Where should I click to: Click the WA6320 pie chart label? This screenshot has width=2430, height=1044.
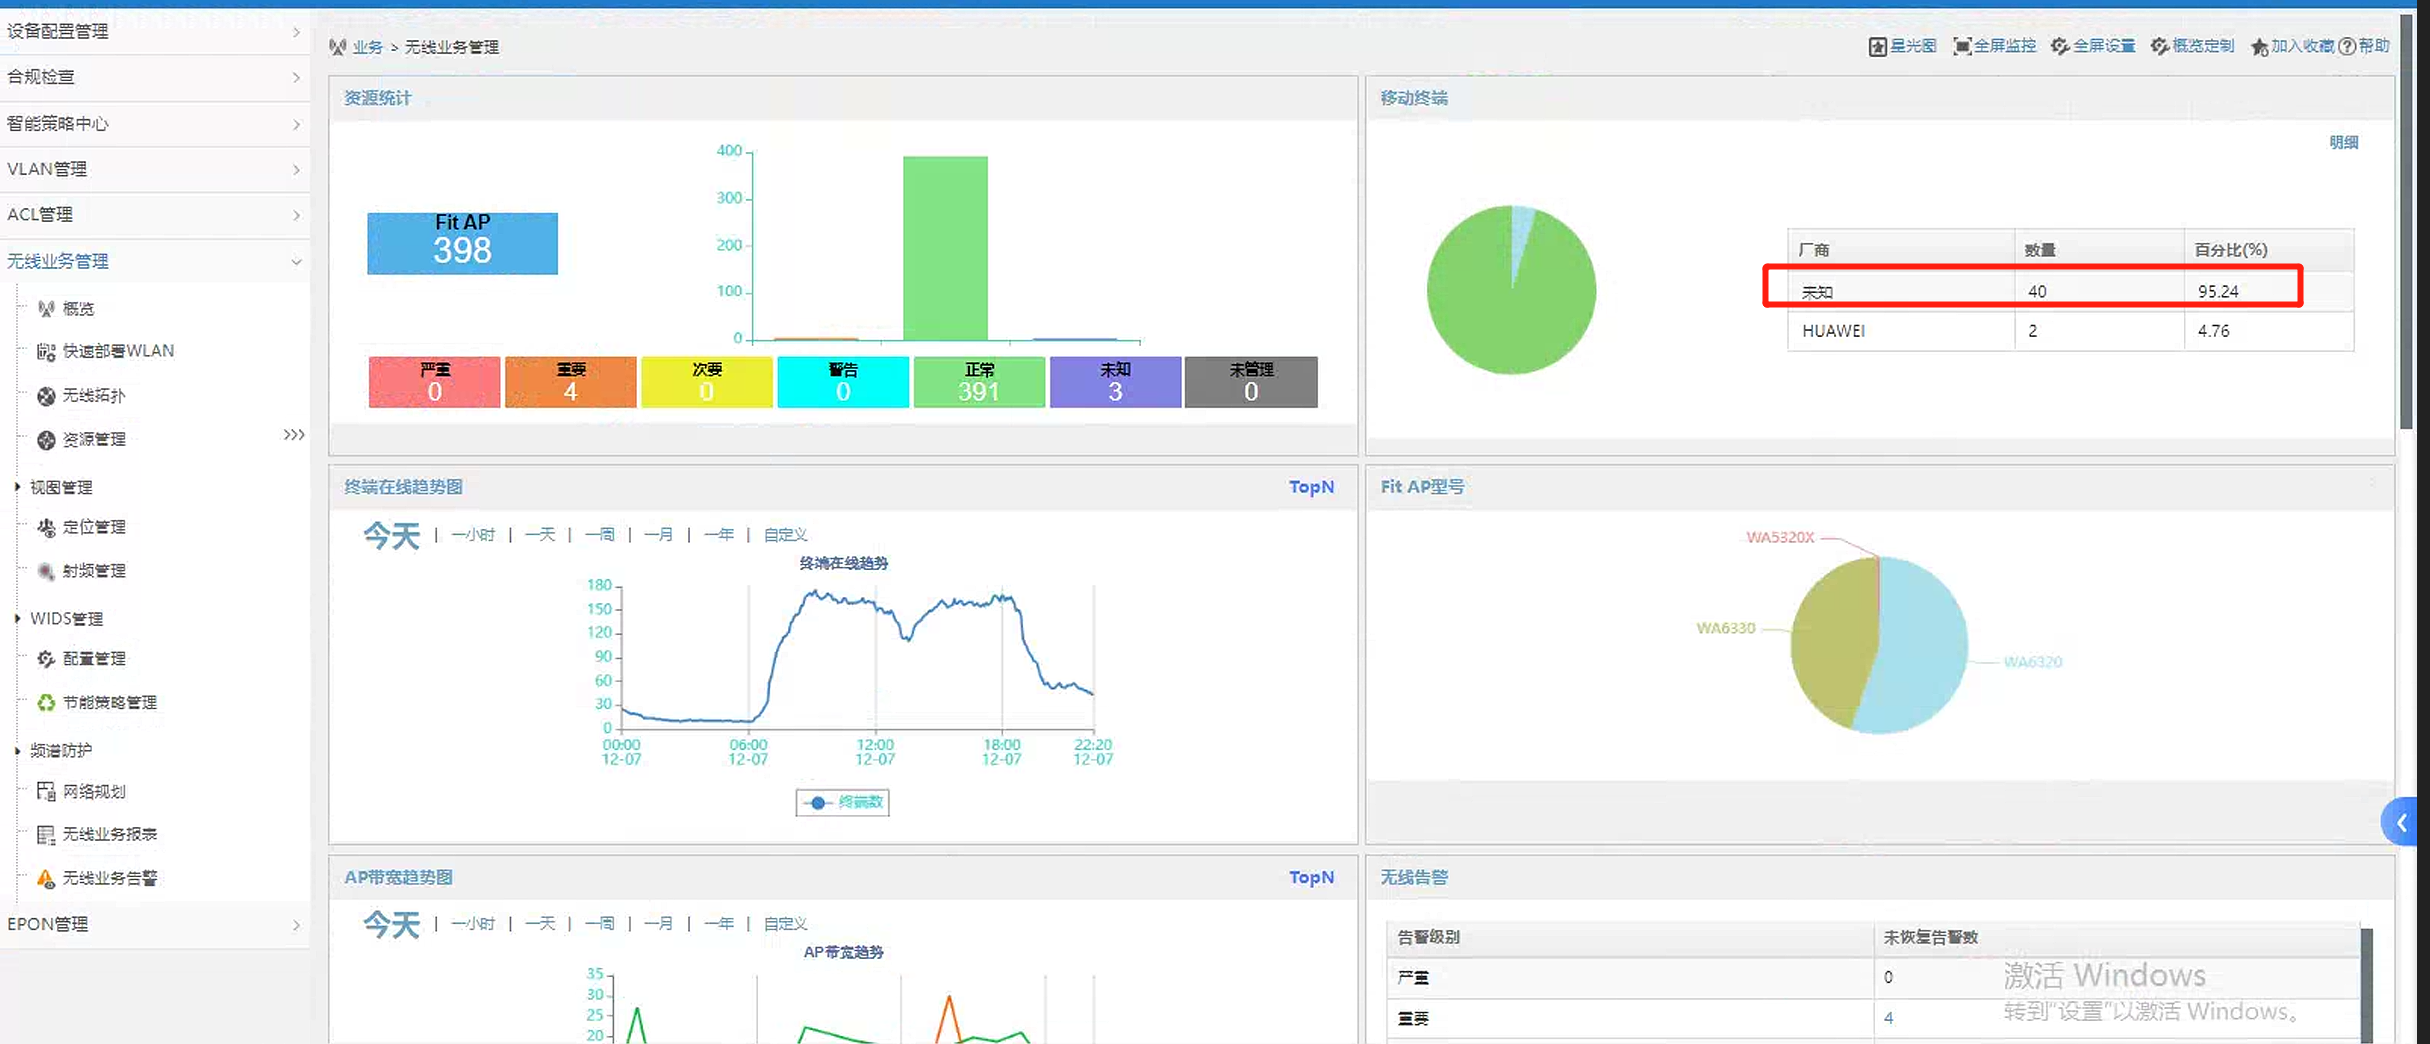[2033, 662]
